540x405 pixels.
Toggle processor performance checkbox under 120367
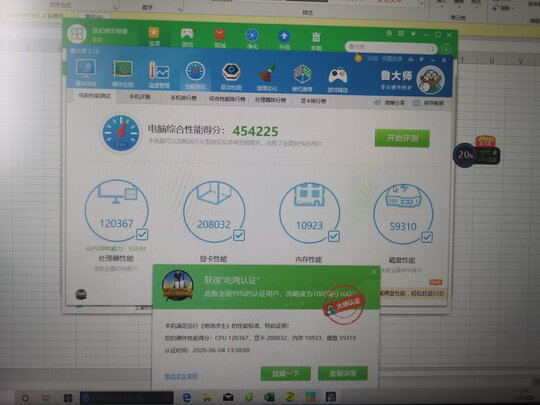pyautogui.click(x=142, y=235)
